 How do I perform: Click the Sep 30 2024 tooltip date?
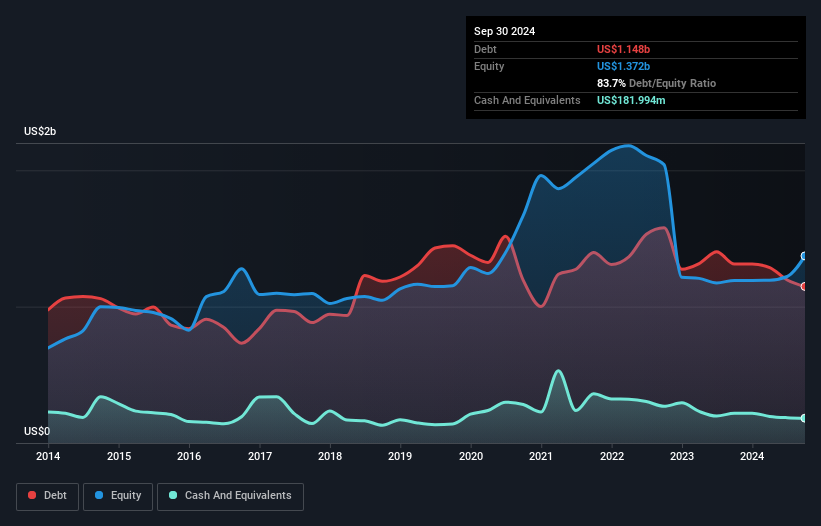click(x=504, y=31)
